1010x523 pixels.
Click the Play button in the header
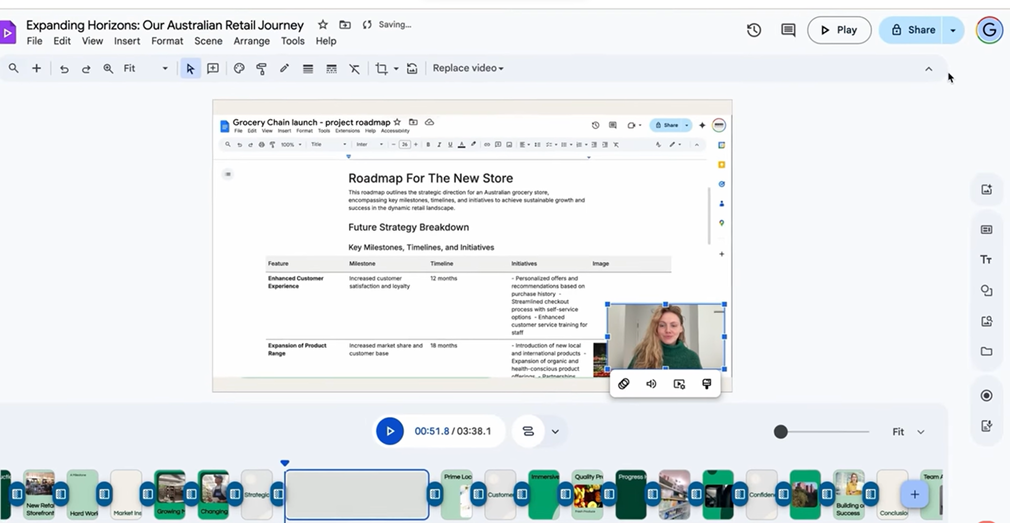pos(839,30)
